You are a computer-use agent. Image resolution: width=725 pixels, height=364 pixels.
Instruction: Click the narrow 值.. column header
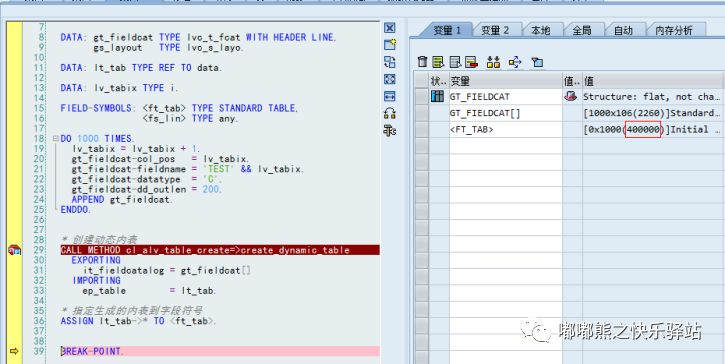pyautogui.click(x=572, y=81)
